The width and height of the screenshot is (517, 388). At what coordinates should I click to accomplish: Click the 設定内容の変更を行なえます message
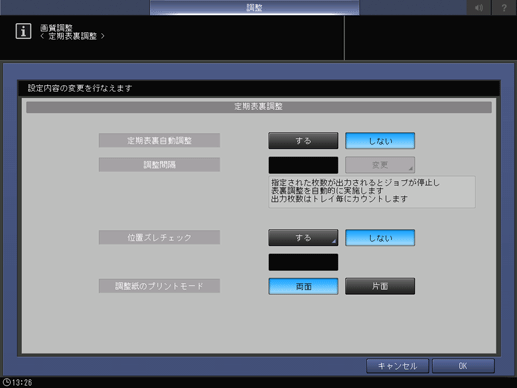(x=80, y=88)
